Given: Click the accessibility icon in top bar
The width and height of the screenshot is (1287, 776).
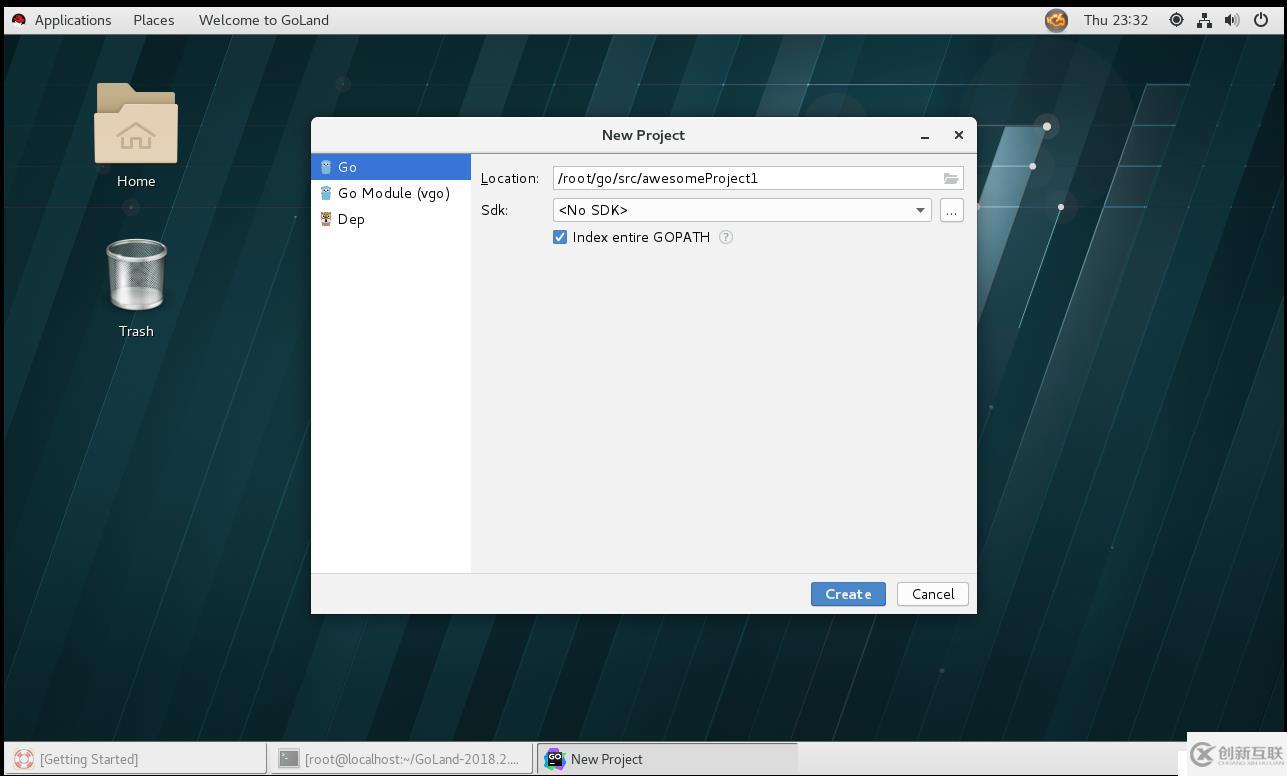Looking at the screenshot, I should [x=1176, y=20].
